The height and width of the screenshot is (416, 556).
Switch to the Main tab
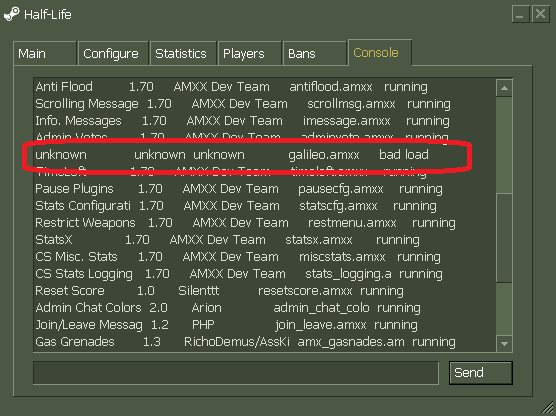click(x=45, y=54)
